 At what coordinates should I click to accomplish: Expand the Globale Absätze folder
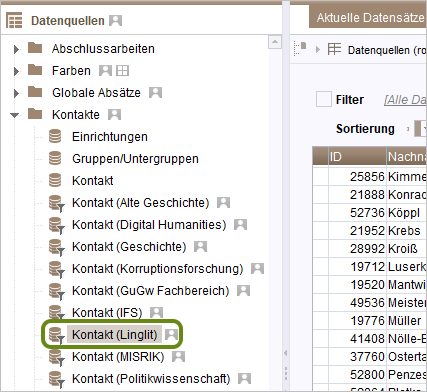click(16, 93)
